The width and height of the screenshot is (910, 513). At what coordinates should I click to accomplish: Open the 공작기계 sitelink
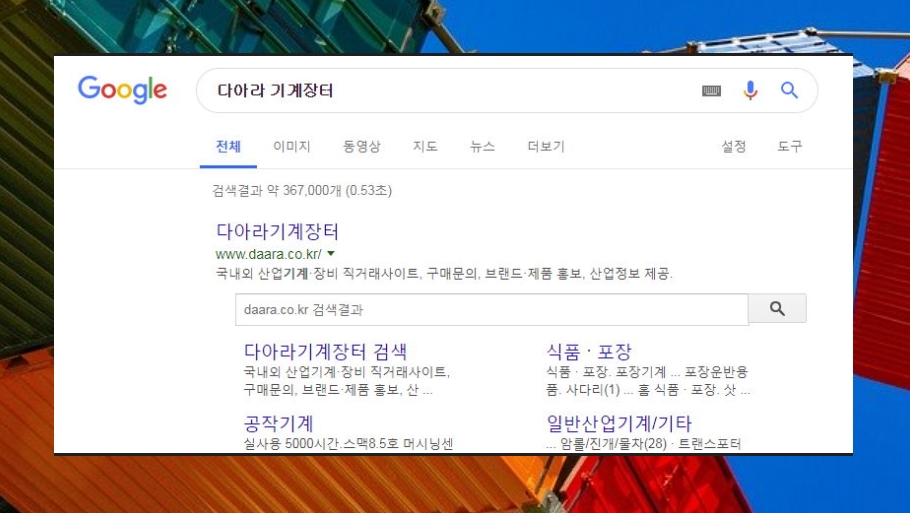click(x=279, y=423)
